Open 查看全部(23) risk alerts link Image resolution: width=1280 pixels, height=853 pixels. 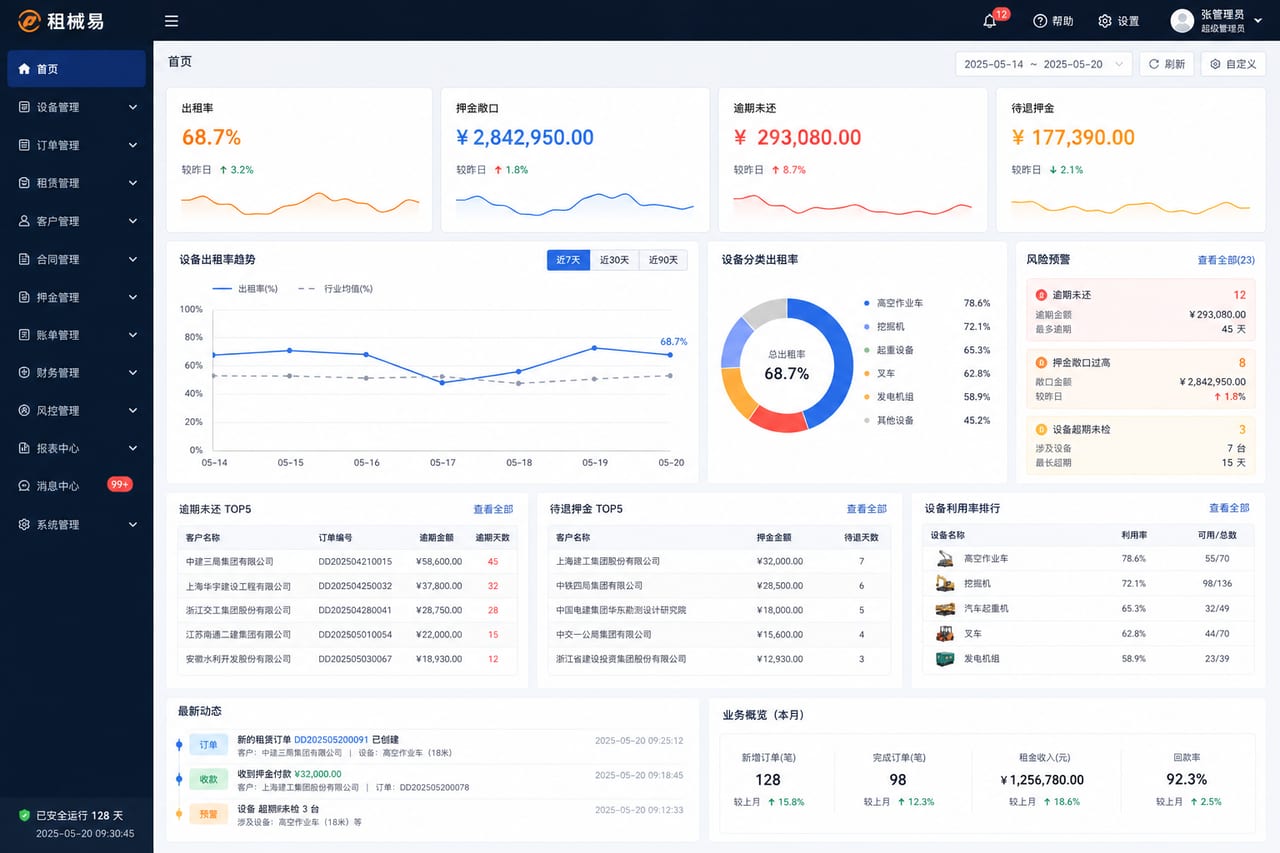(1226, 260)
